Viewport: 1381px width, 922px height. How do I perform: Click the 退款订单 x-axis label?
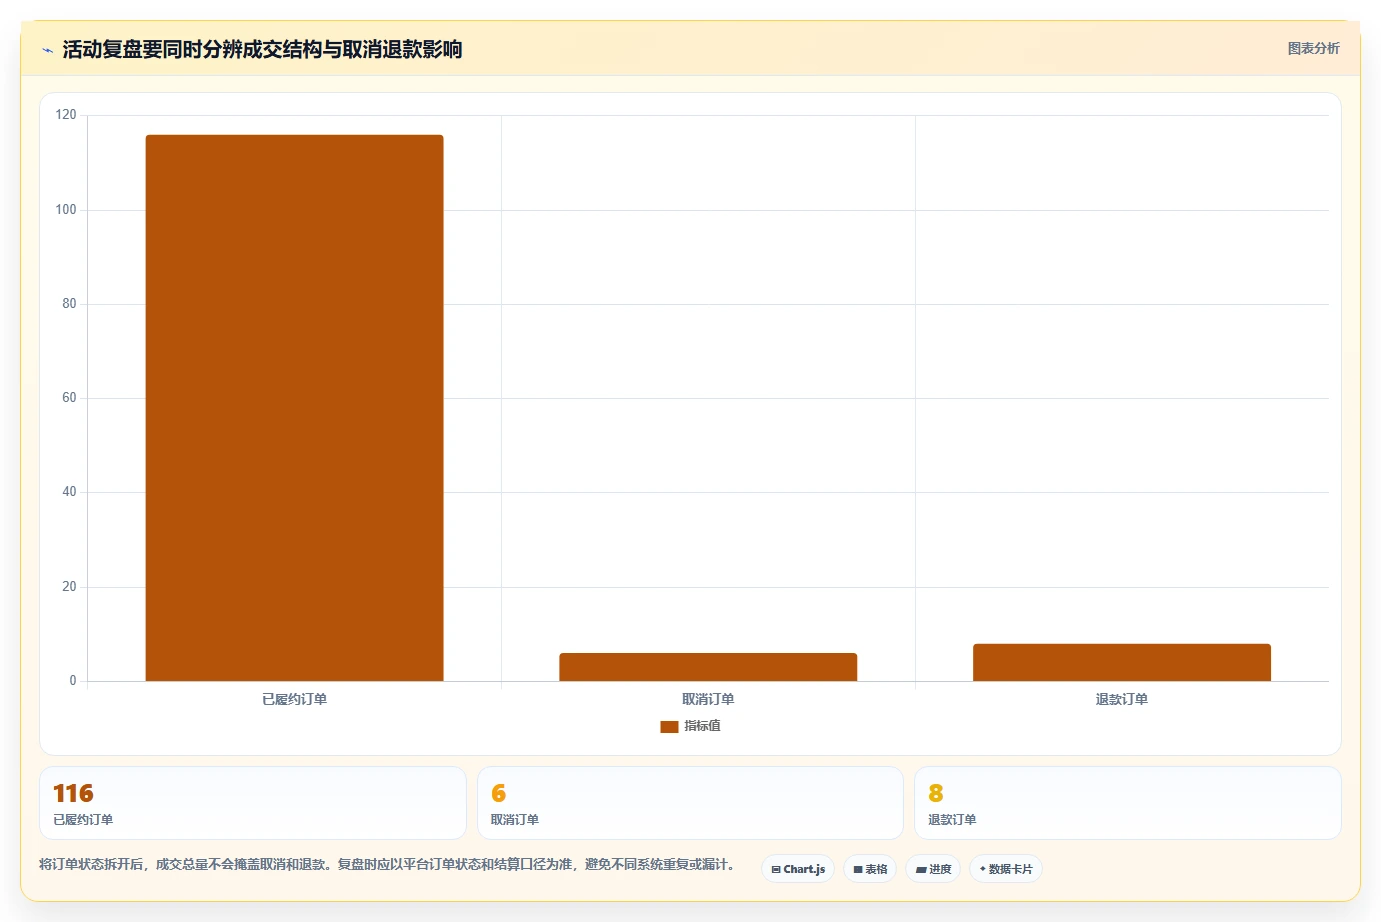point(1122,699)
